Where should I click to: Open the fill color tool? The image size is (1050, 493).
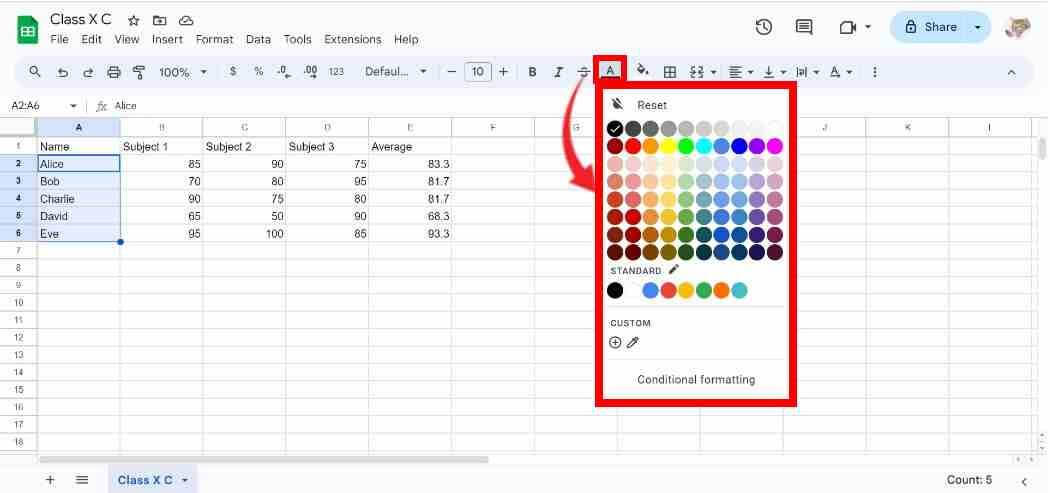[643, 71]
